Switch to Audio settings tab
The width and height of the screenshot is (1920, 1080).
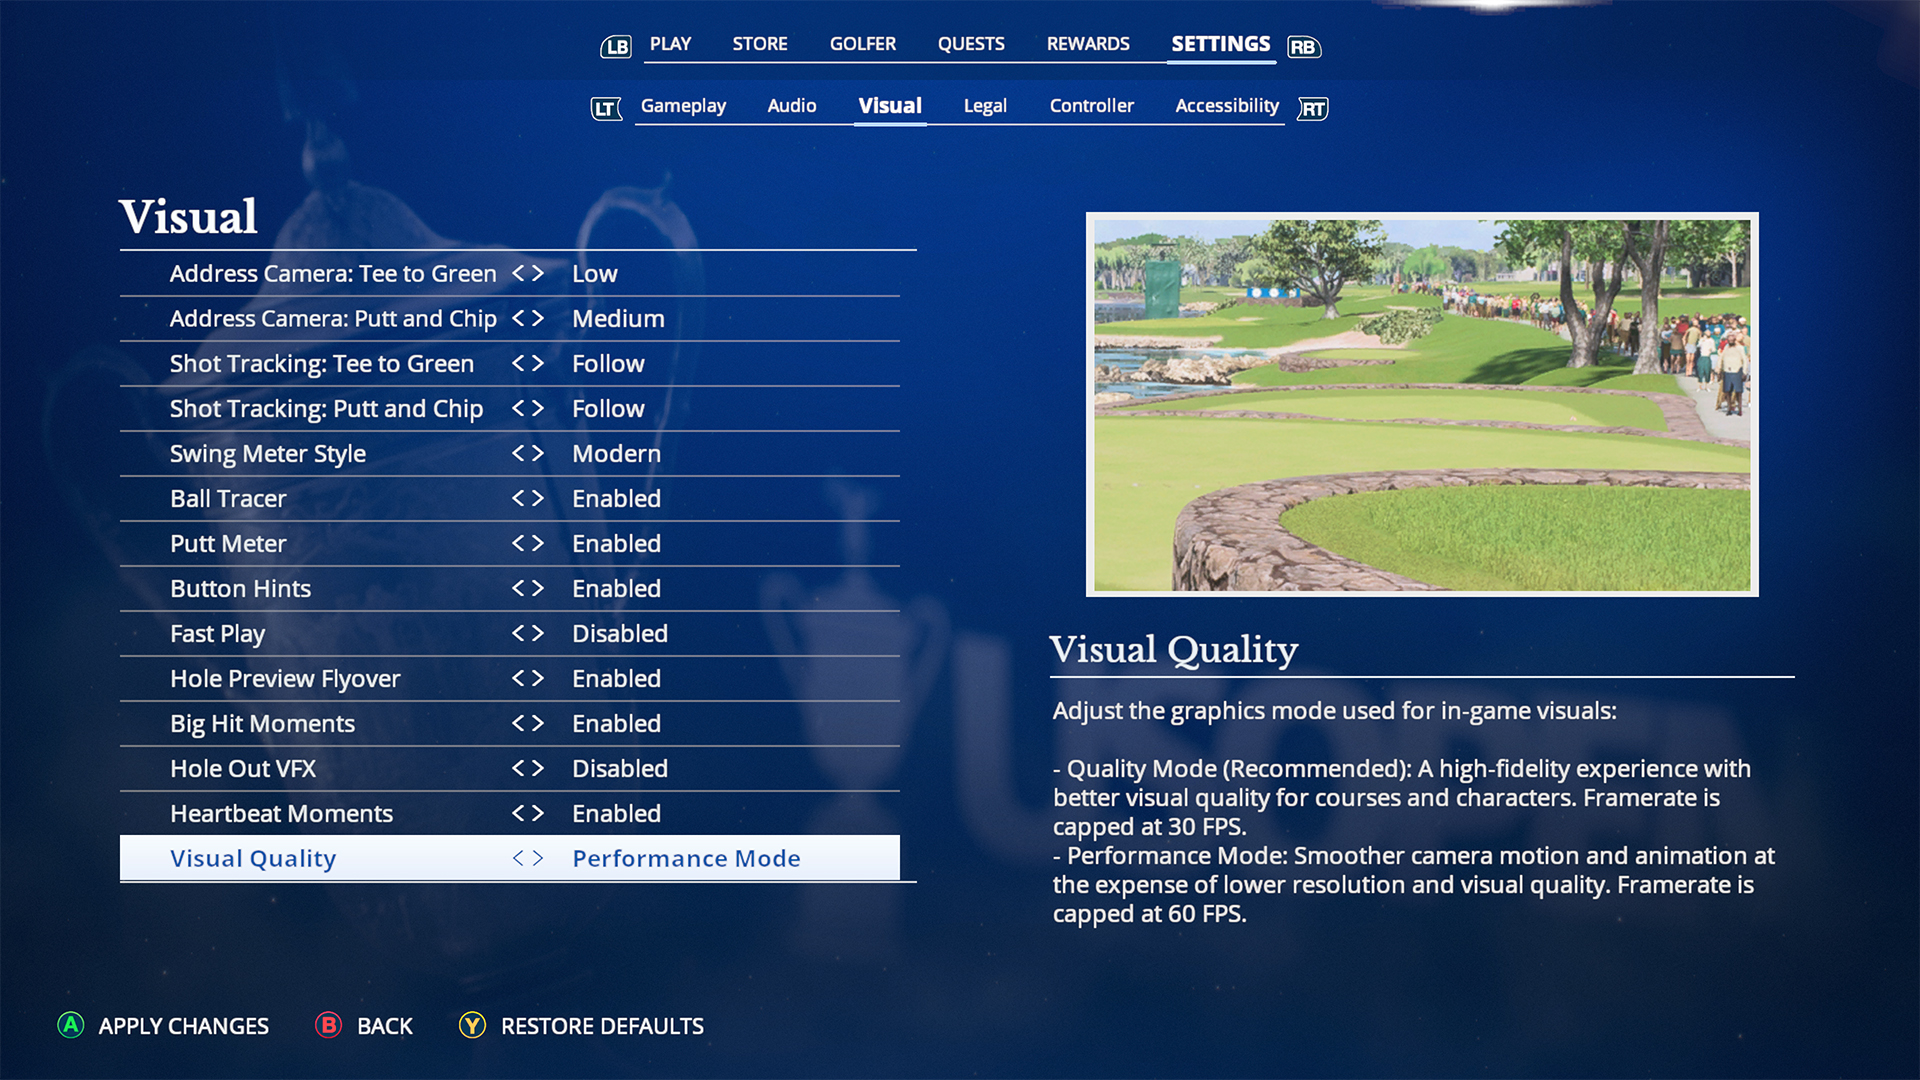tap(793, 104)
